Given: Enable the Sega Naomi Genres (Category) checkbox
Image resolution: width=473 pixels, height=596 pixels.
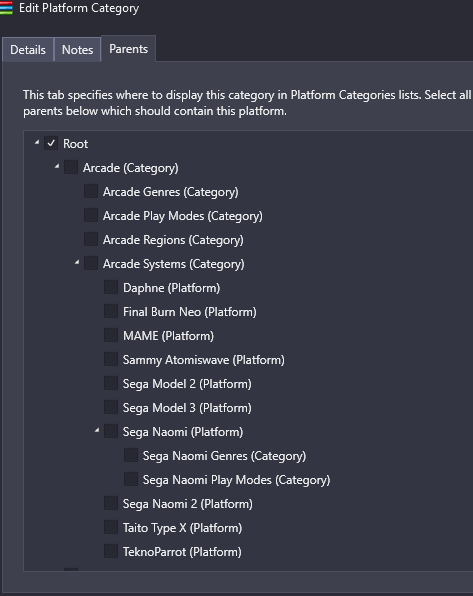Looking at the screenshot, I should (x=131, y=455).
